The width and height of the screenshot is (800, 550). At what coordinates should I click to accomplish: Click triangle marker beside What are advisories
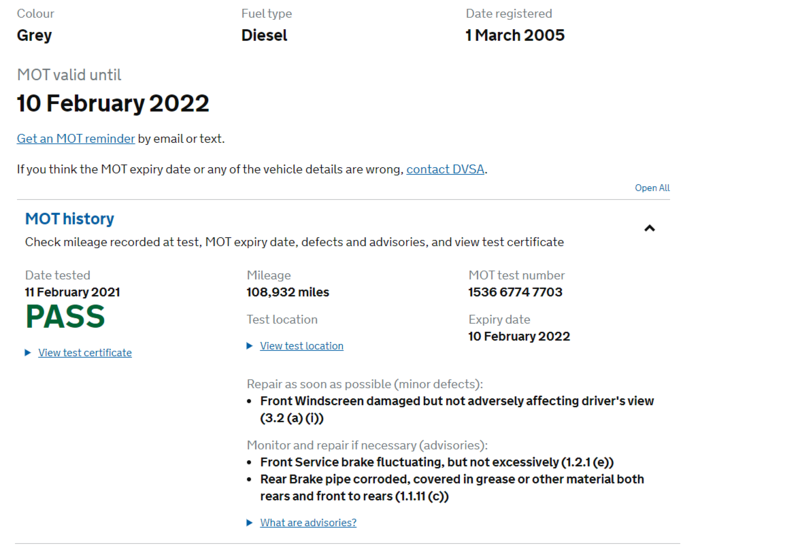click(x=250, y=523)
